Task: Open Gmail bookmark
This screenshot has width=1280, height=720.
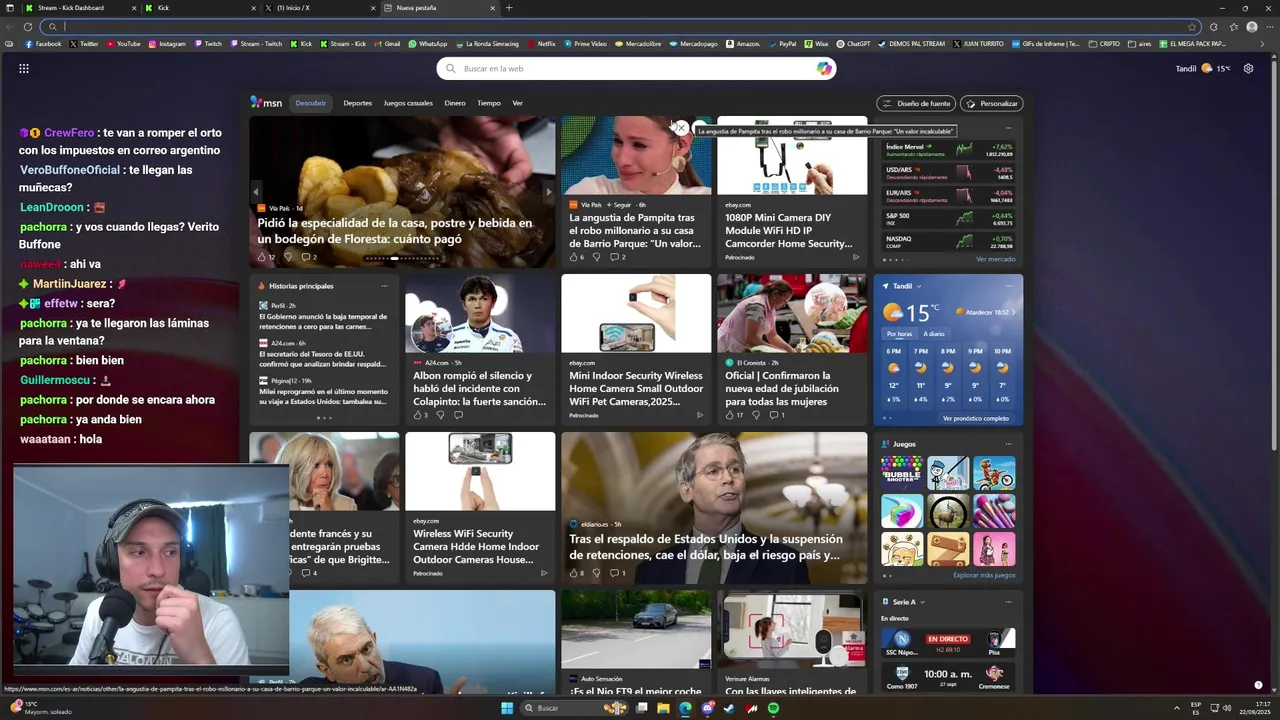Action: 387,44
